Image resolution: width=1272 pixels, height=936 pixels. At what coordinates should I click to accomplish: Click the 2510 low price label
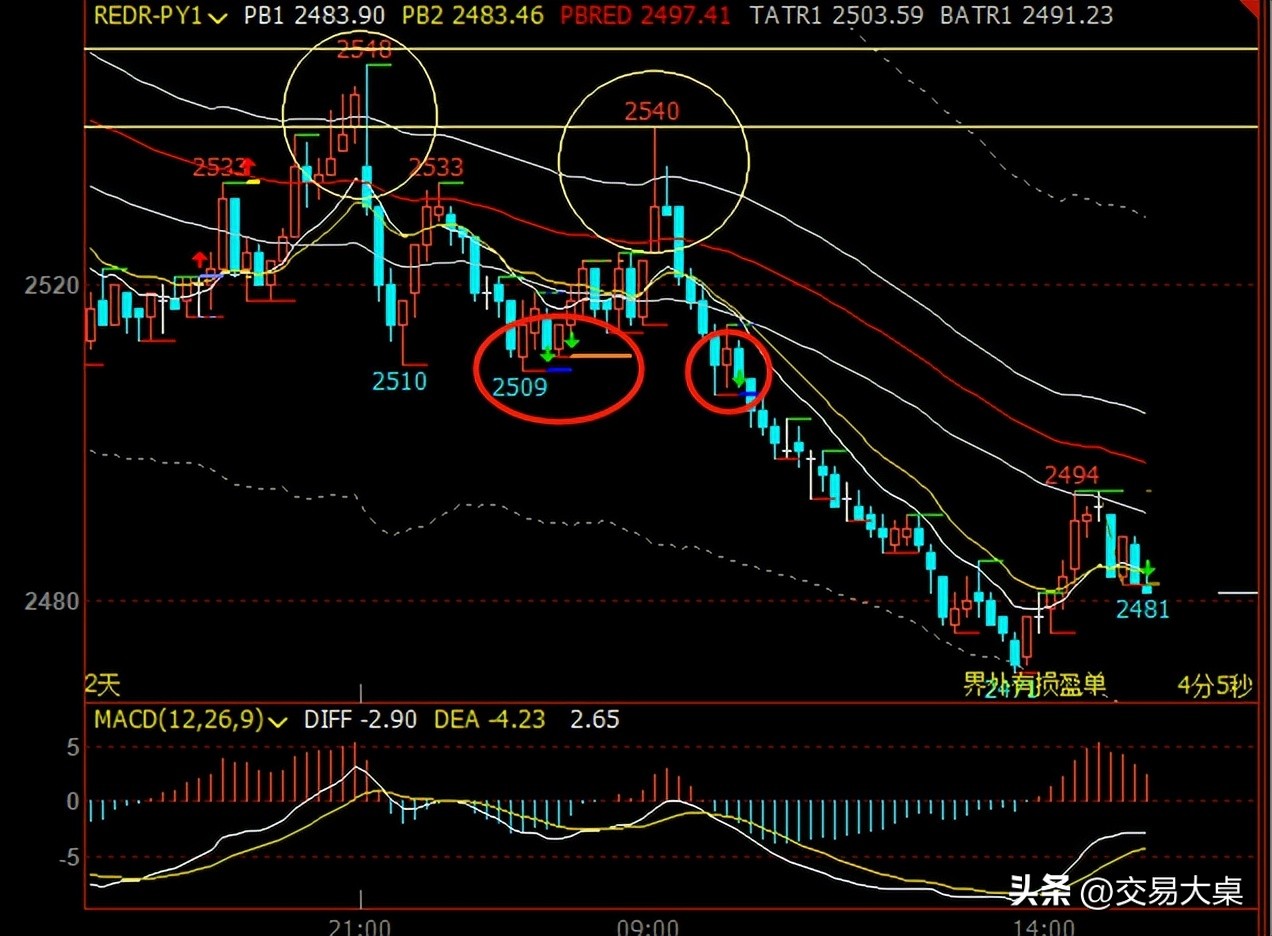(x=400, y=381)
